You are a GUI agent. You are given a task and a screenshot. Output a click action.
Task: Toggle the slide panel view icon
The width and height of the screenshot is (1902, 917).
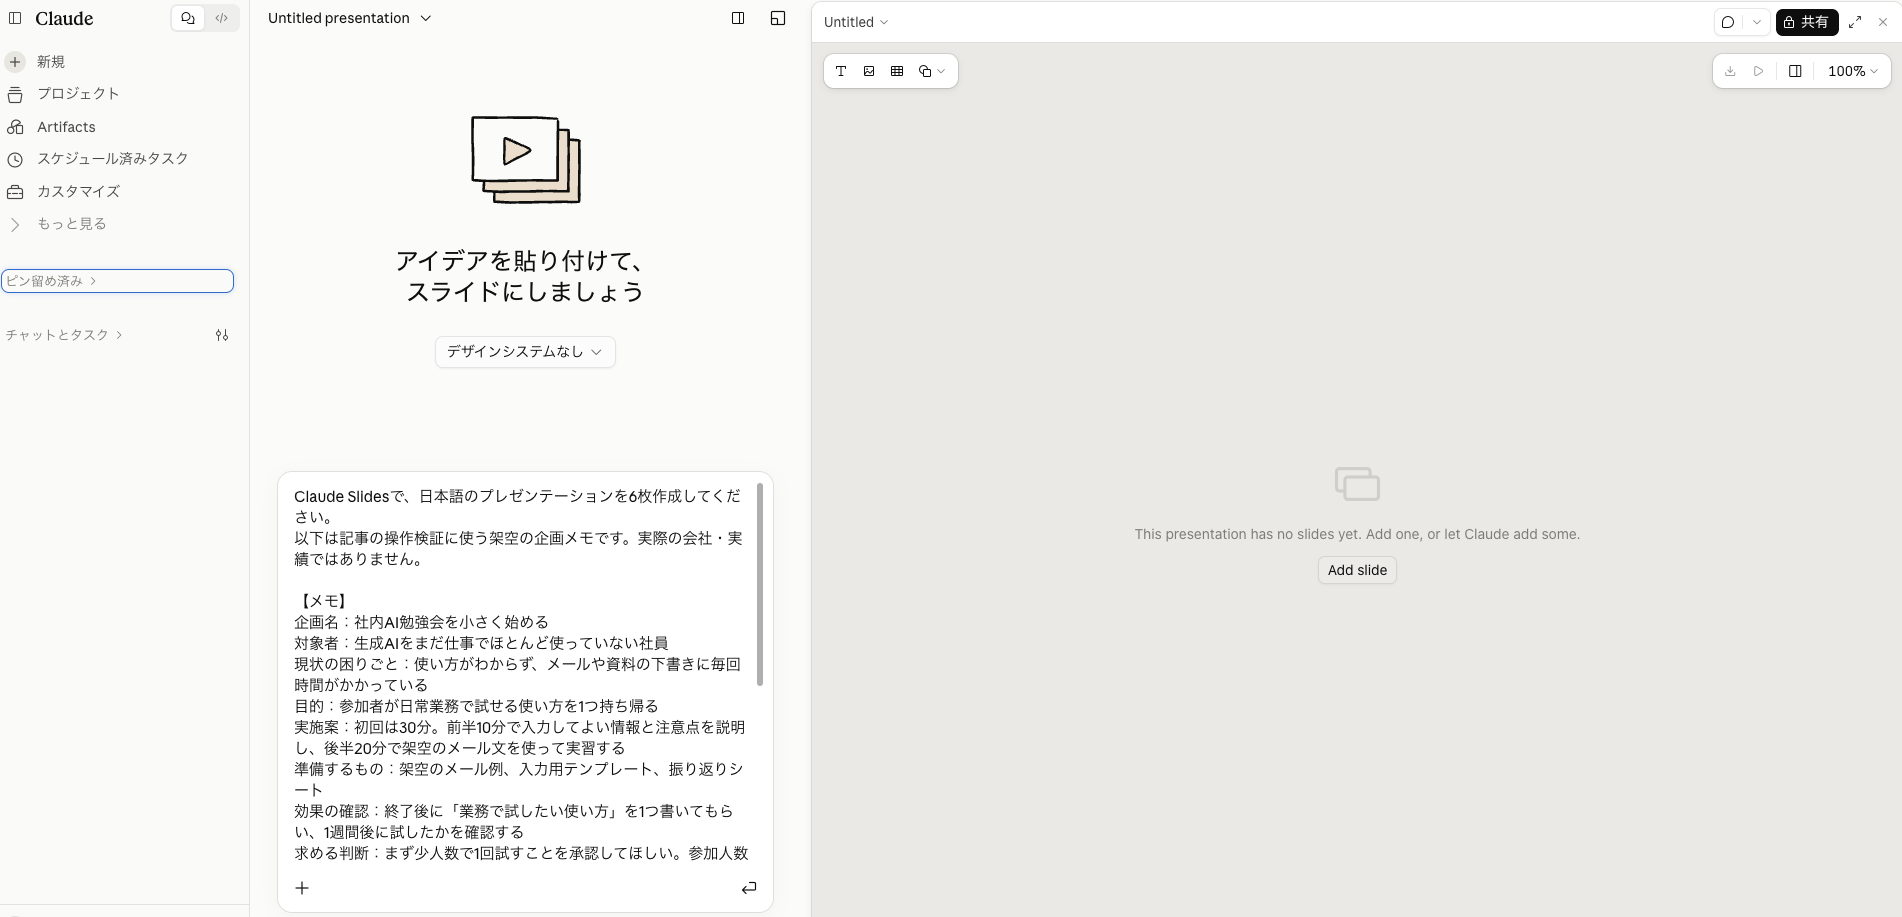[x=1795, y=71]
